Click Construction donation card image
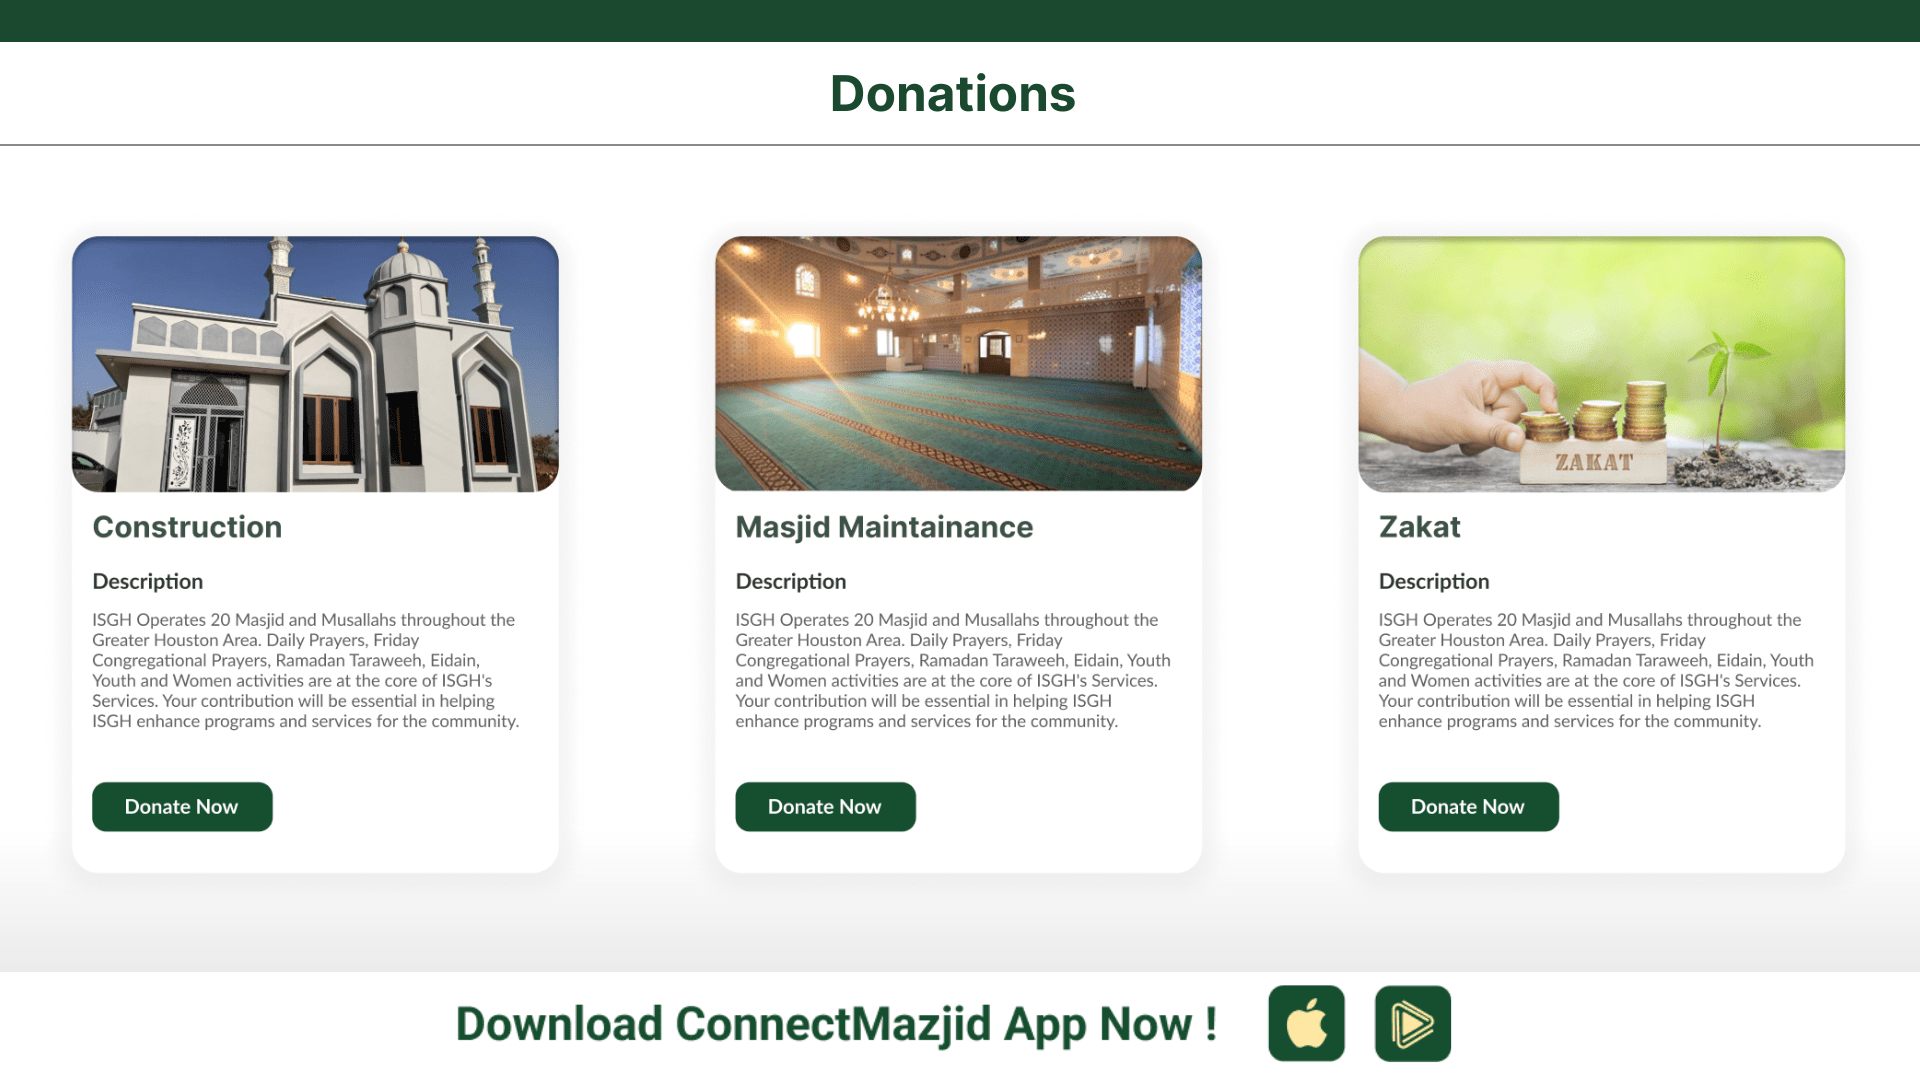Image resolution: width=1920 pixels, height=1080 pixels. coord(314,364)
